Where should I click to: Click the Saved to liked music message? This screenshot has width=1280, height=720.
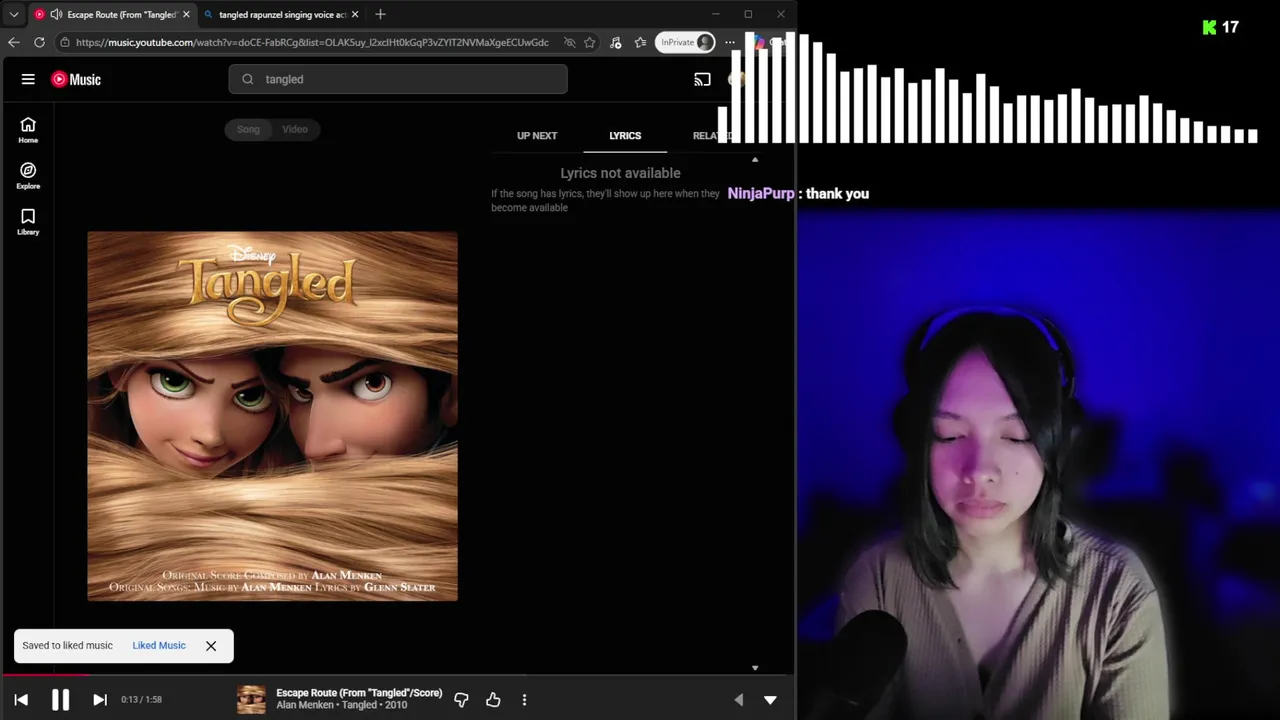[67, 646]
